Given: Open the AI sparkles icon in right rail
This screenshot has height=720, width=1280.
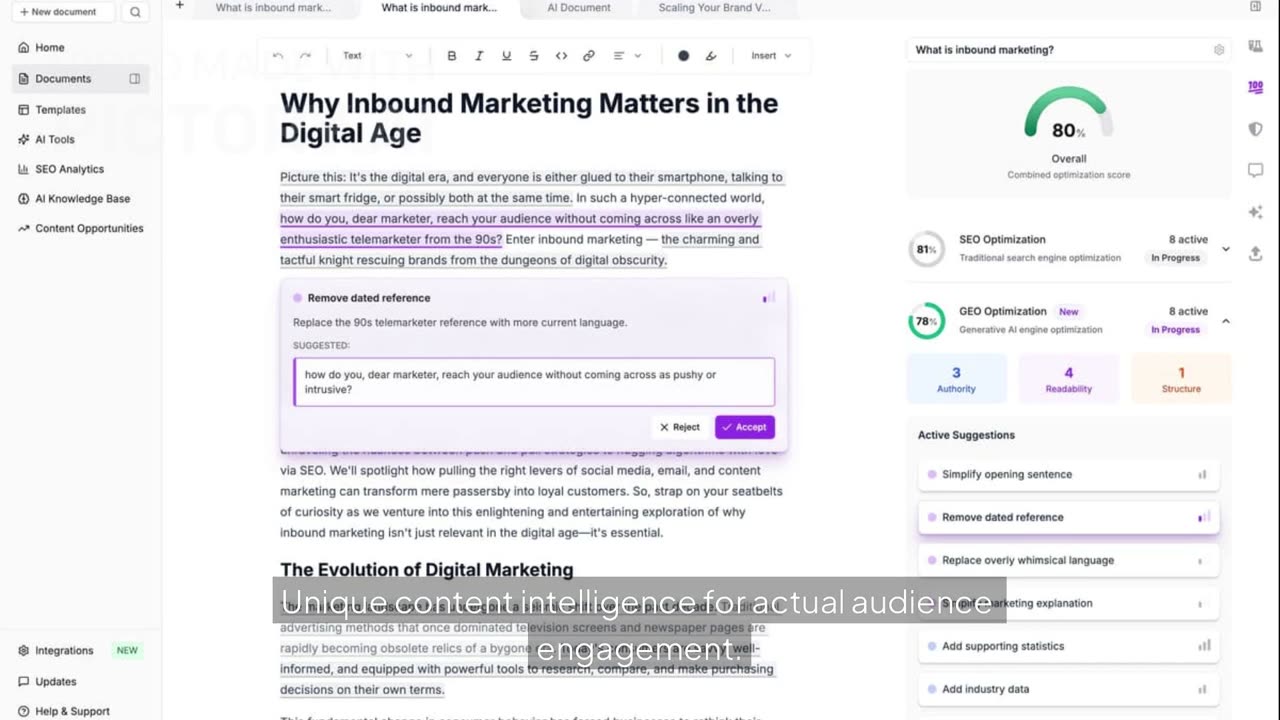Looking at the screenshot, I should tap(1256, 212).
